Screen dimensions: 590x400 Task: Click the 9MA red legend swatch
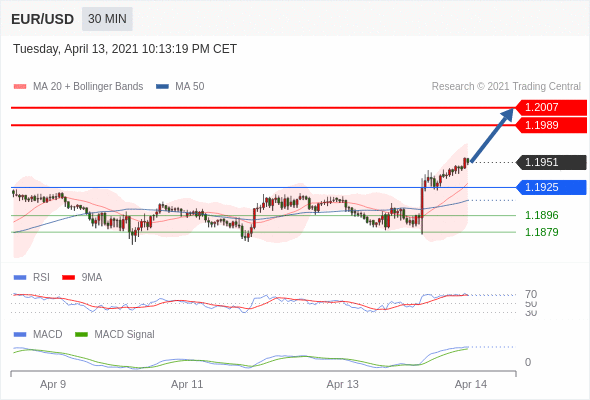point(68,278)
